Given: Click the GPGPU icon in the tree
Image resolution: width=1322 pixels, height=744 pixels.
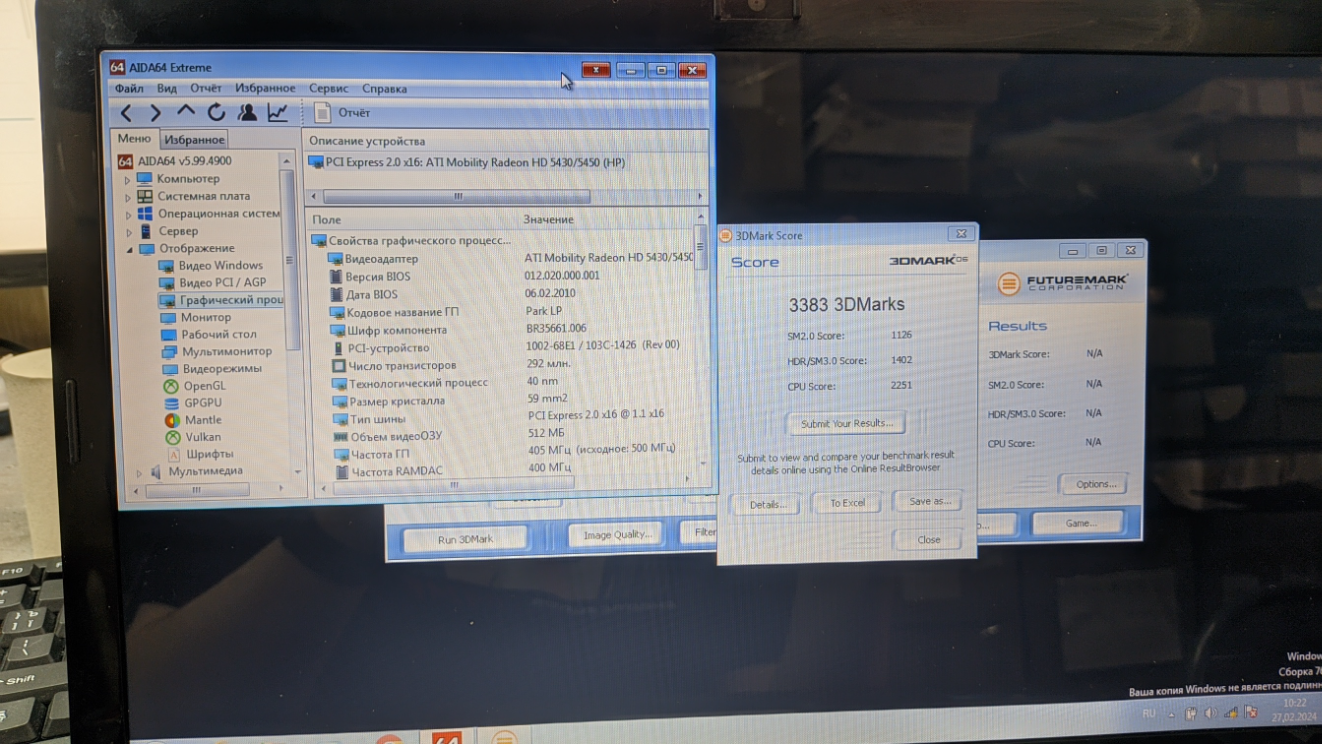Looking at the screenshot, I should (172, 402).
